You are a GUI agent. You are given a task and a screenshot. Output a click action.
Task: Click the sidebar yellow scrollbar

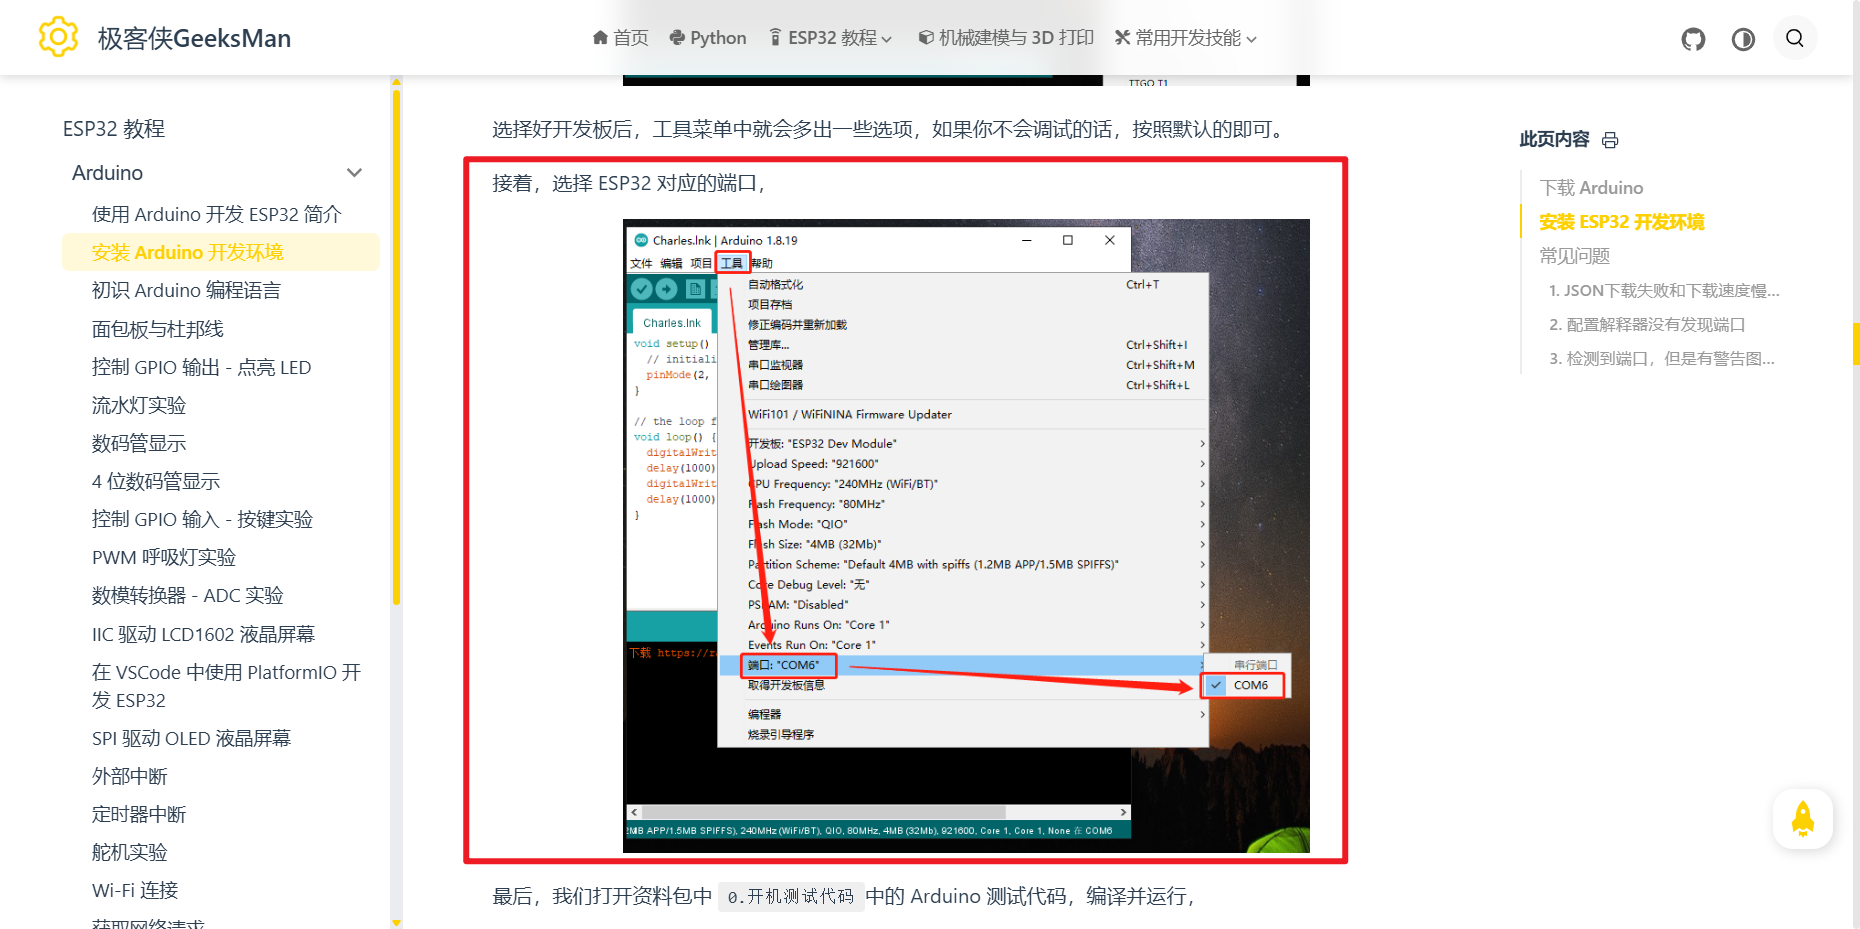pos(397,347)
